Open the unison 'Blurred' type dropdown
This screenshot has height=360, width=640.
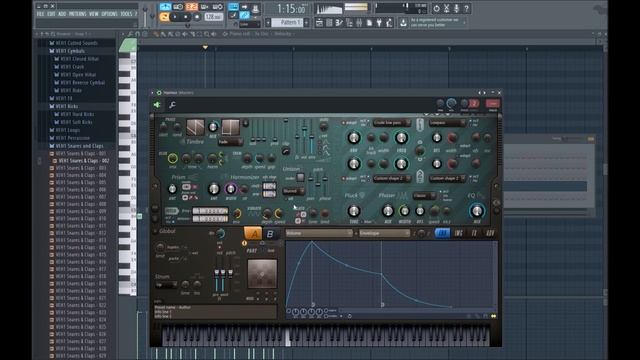pyautogui.click(x=293, y=191)
